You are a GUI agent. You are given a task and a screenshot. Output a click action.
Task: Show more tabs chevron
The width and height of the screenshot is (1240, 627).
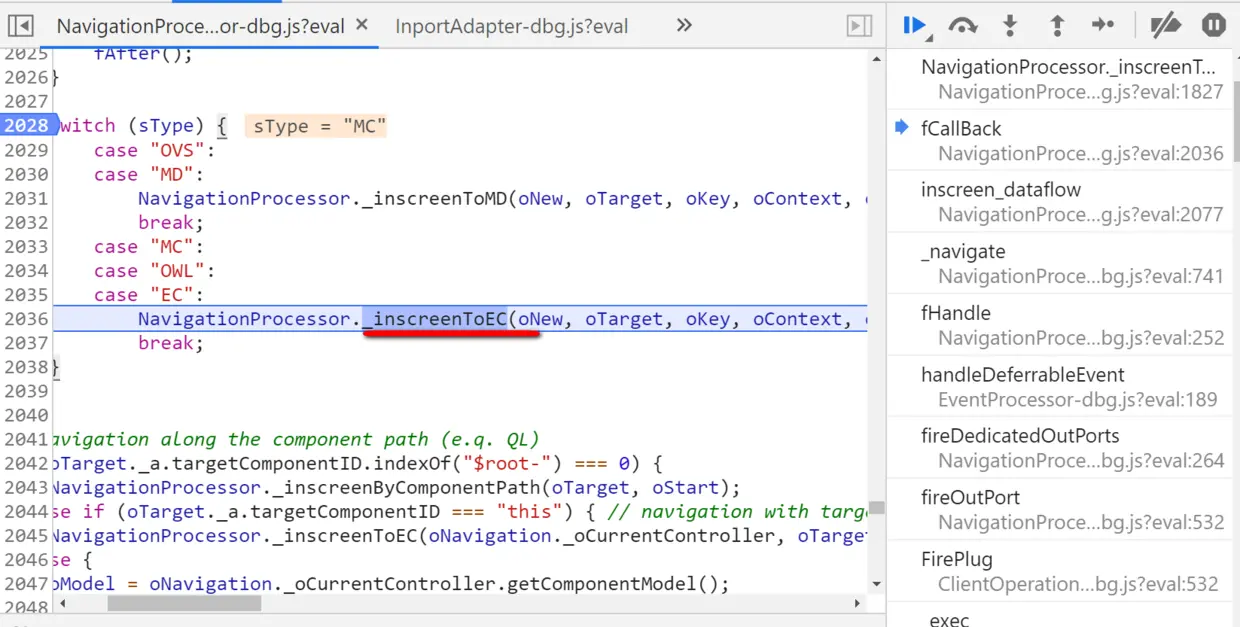click(x=684, y=26)
